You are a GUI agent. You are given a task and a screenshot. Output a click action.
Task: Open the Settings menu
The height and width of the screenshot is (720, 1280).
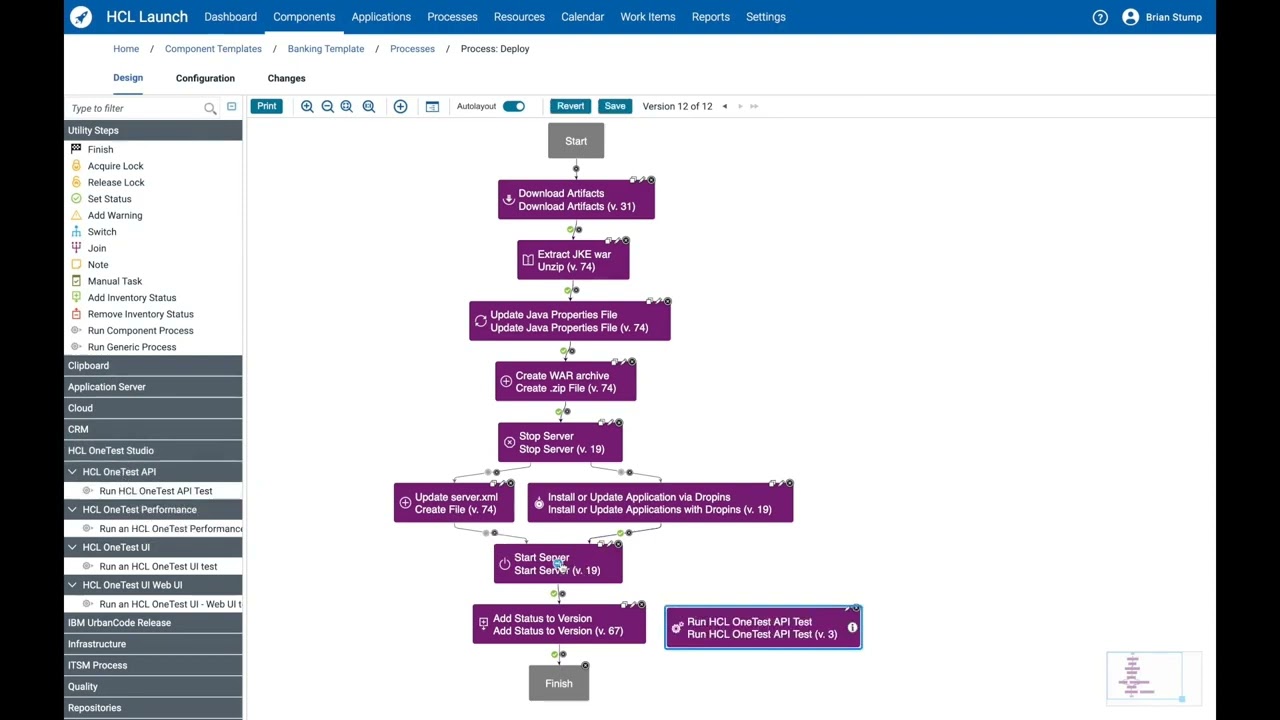coord(765,17)
